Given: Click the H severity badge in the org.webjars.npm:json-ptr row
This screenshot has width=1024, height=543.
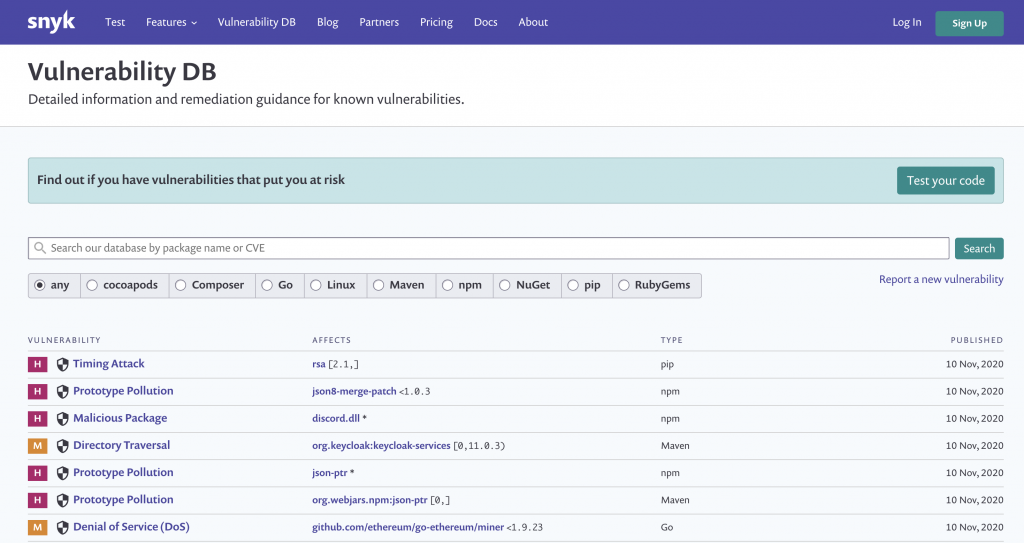Looking at the screenshot, I should (37, 500).
